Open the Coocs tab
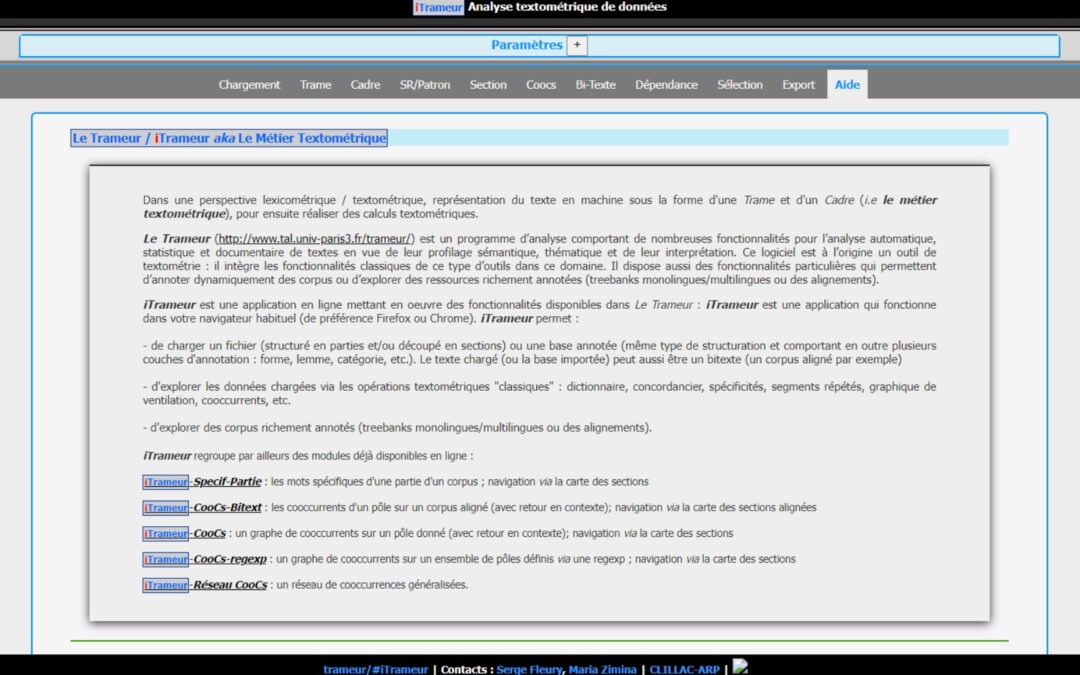 coord(541,85)
